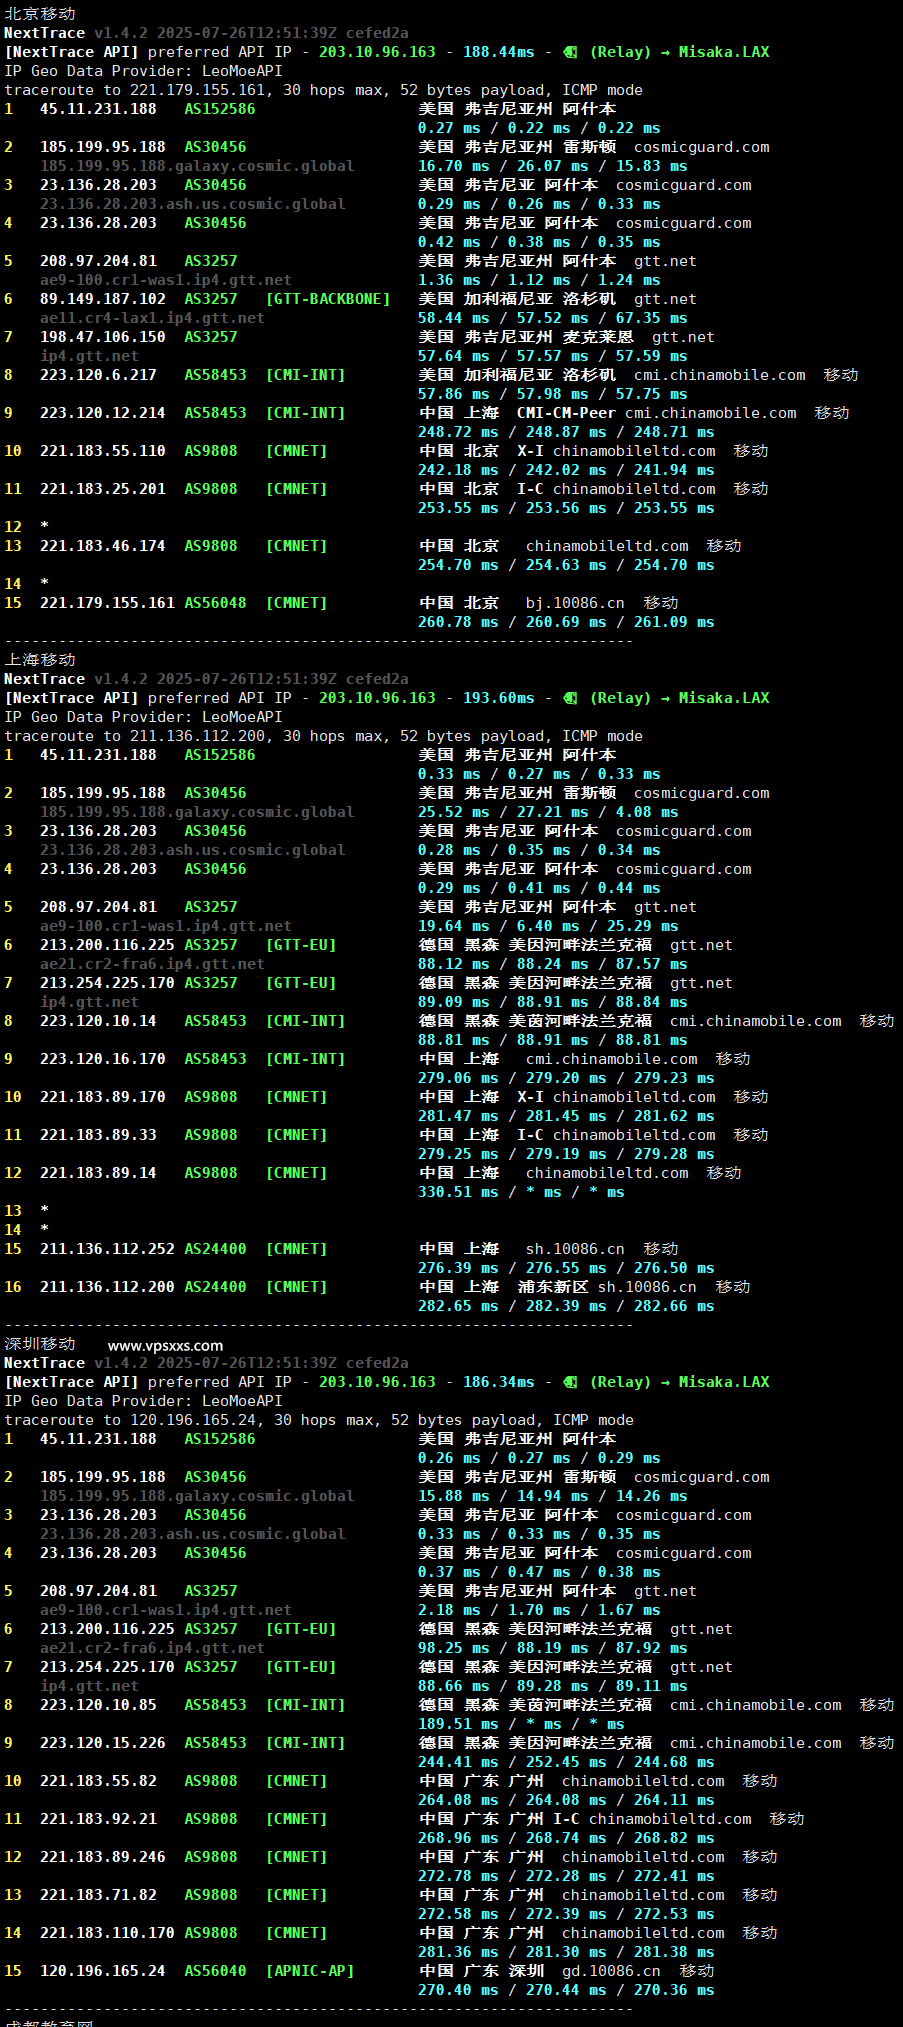
Task: Click hop IP 221.183.110.170
Action: point(107,1933)
